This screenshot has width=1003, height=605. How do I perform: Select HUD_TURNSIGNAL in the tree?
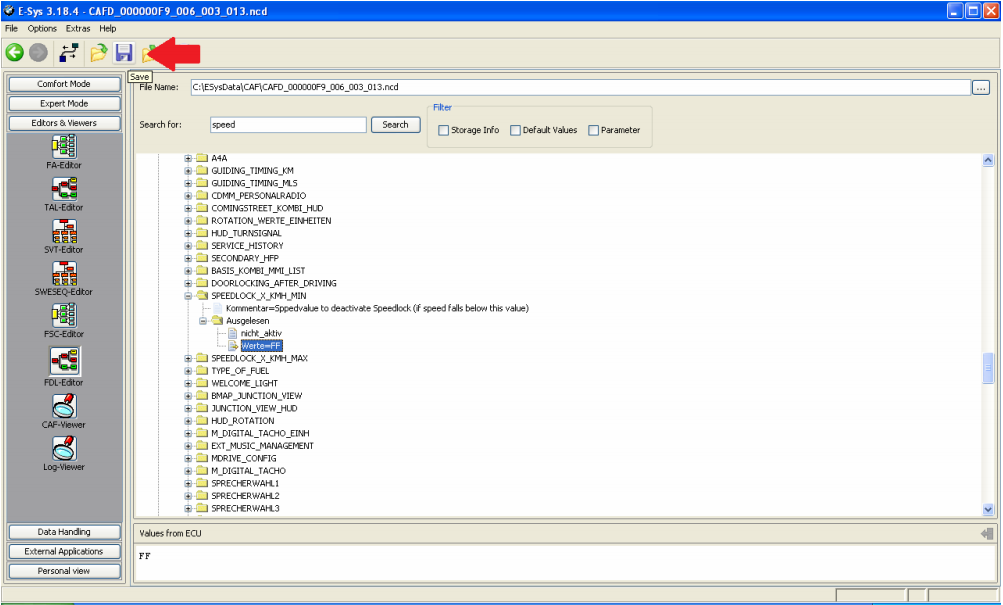point(246,233)
